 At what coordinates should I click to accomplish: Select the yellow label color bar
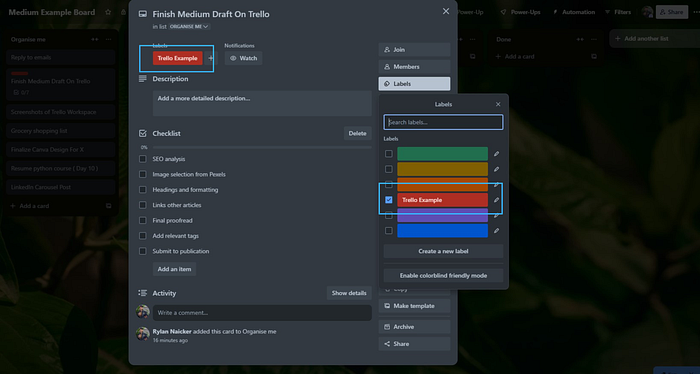pyautogui.click(x=442, y=169)
